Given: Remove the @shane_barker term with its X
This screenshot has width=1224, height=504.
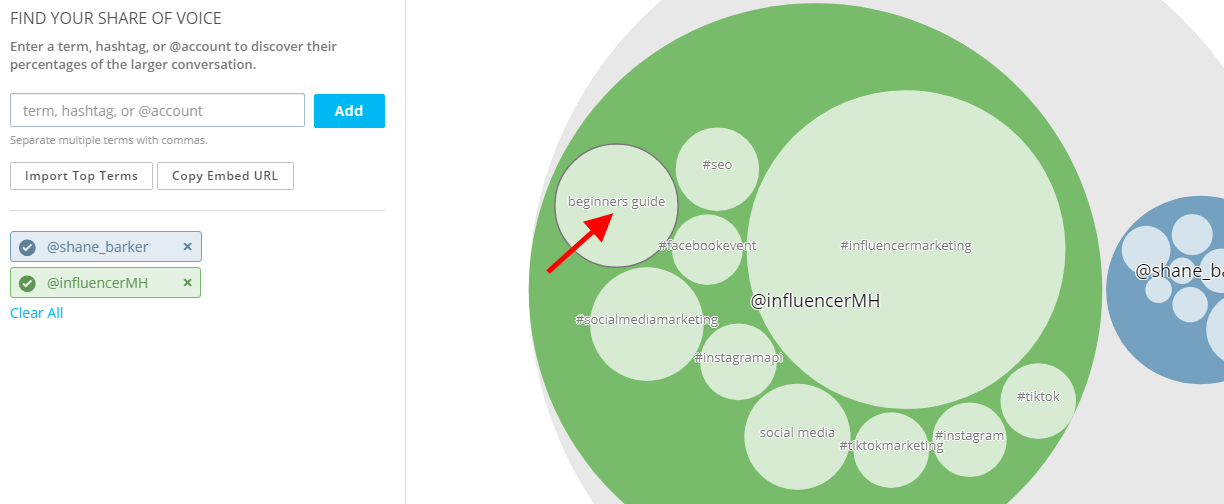Looking at the screenshot, I should tap(187, 247).
